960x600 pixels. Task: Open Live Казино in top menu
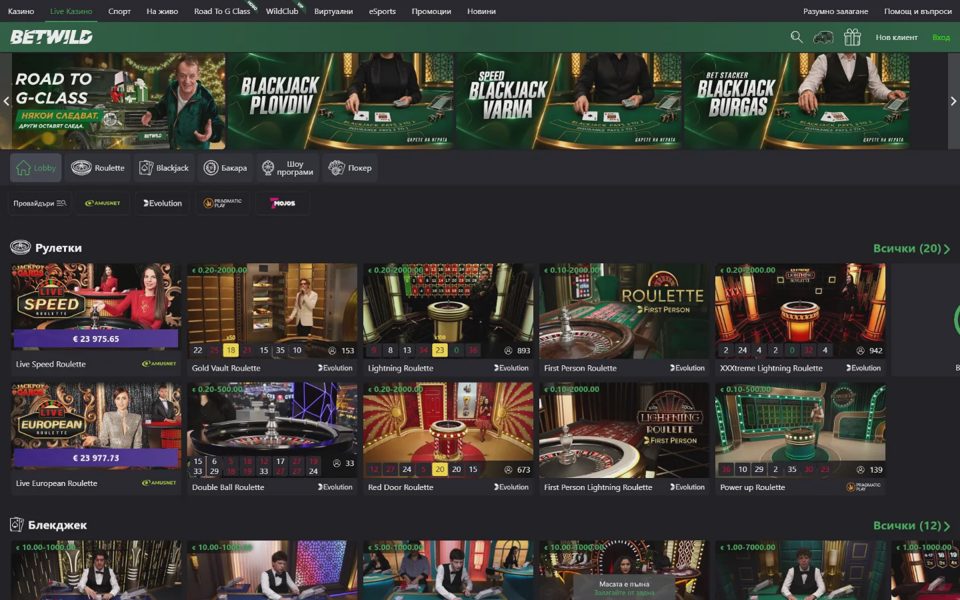tap(71, 11)
